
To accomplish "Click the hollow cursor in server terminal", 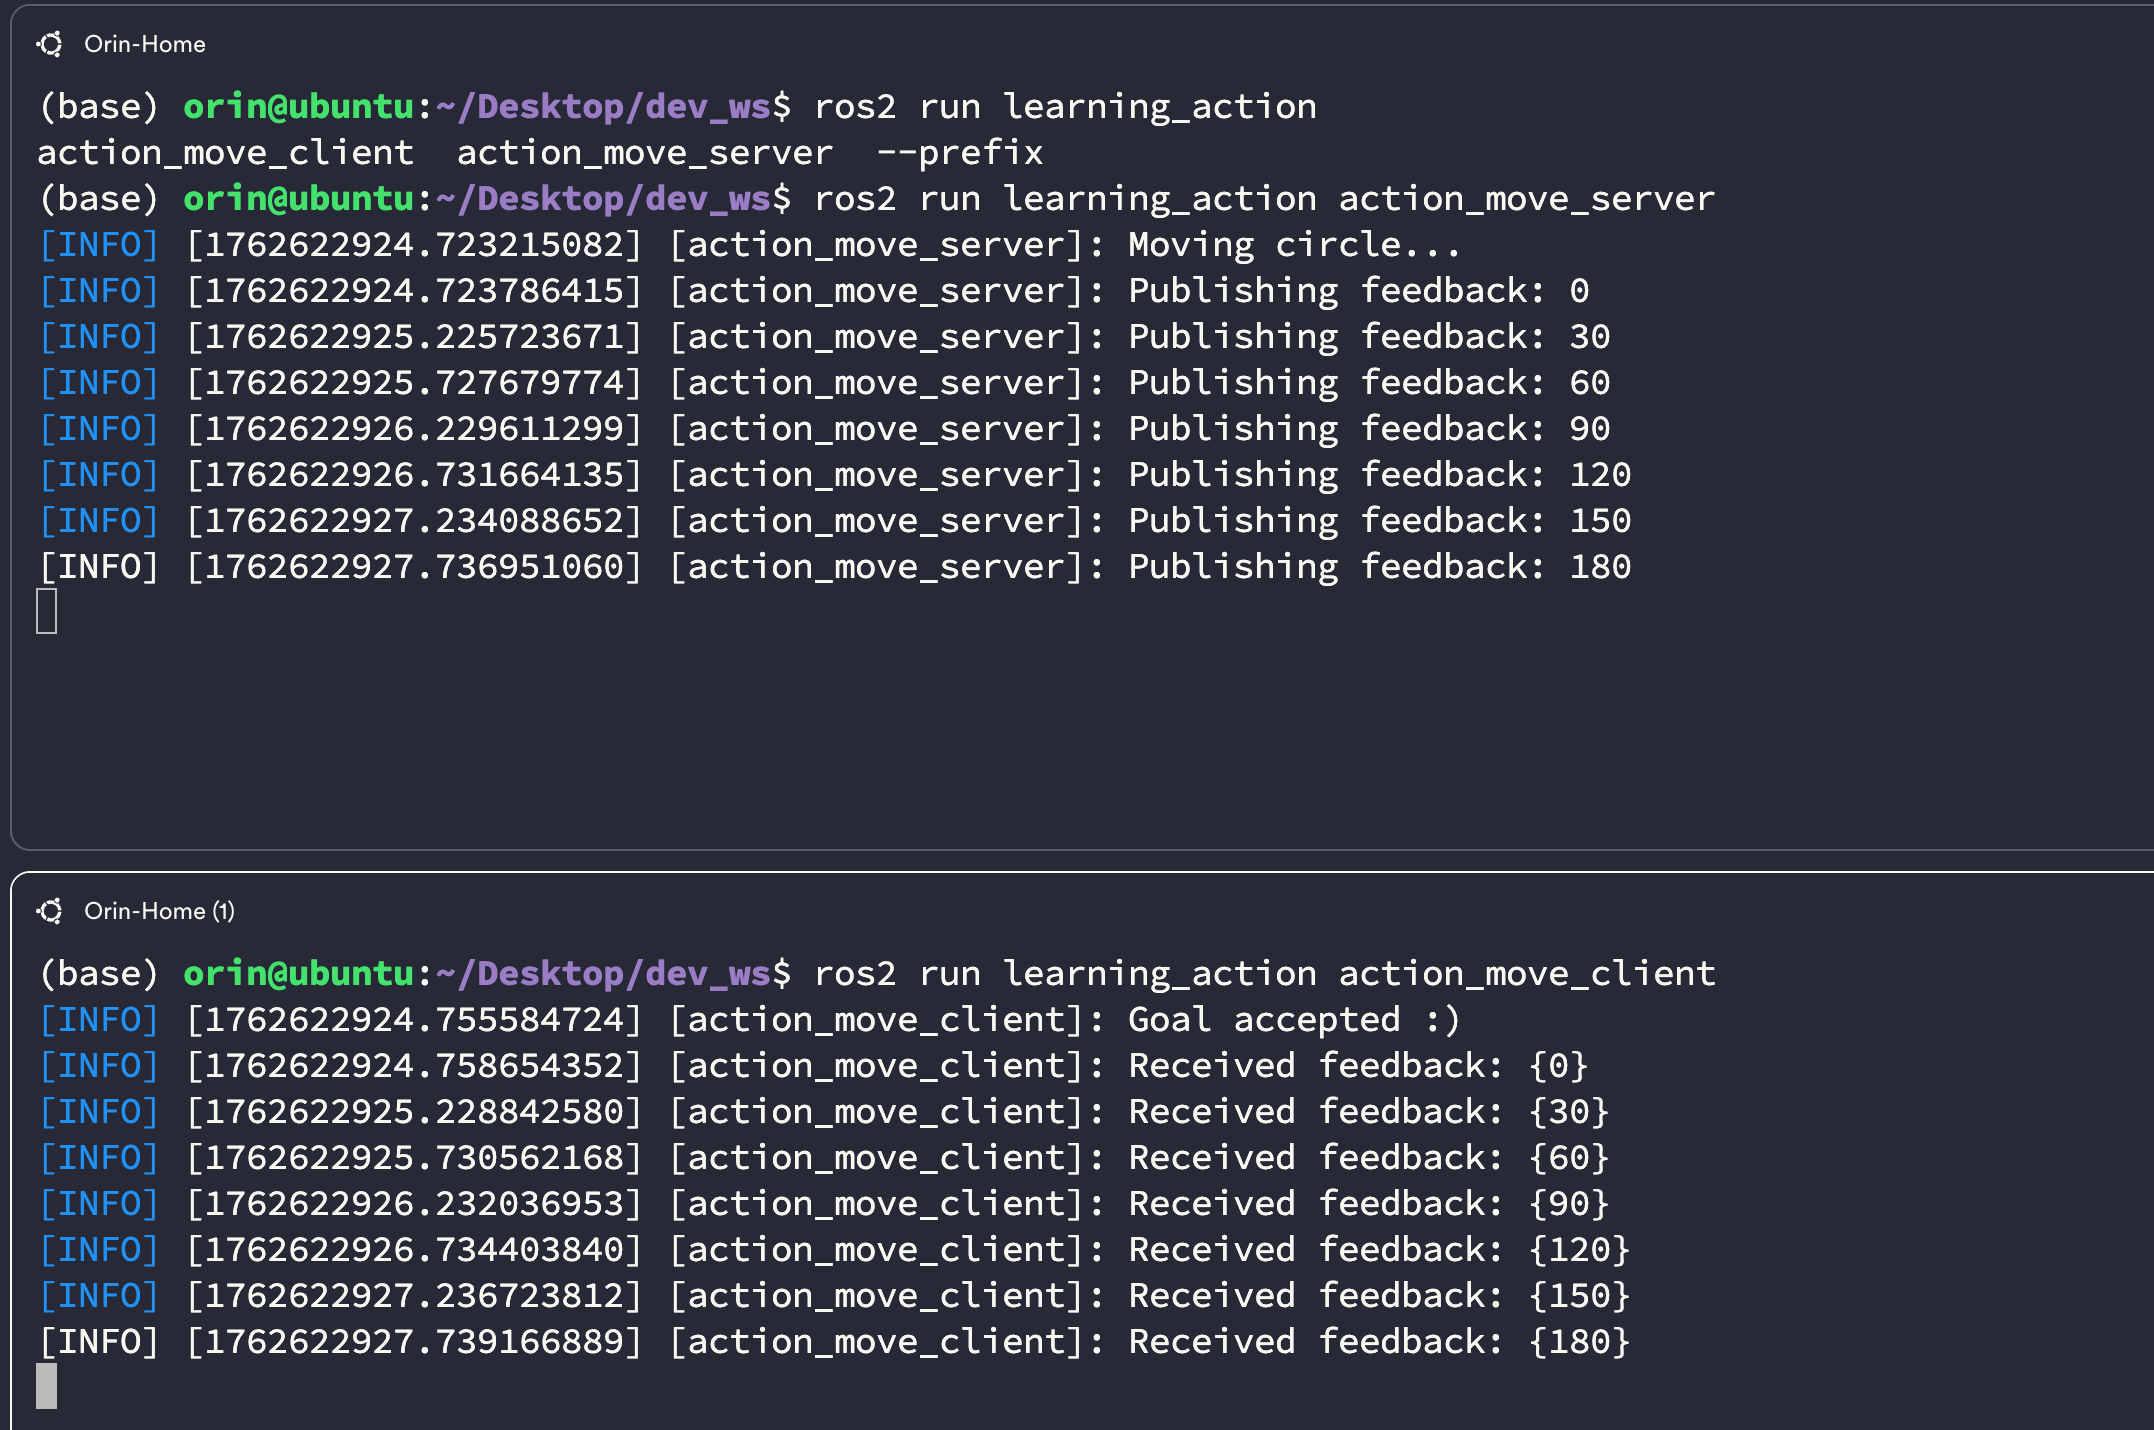I will (x=46, y=611).
